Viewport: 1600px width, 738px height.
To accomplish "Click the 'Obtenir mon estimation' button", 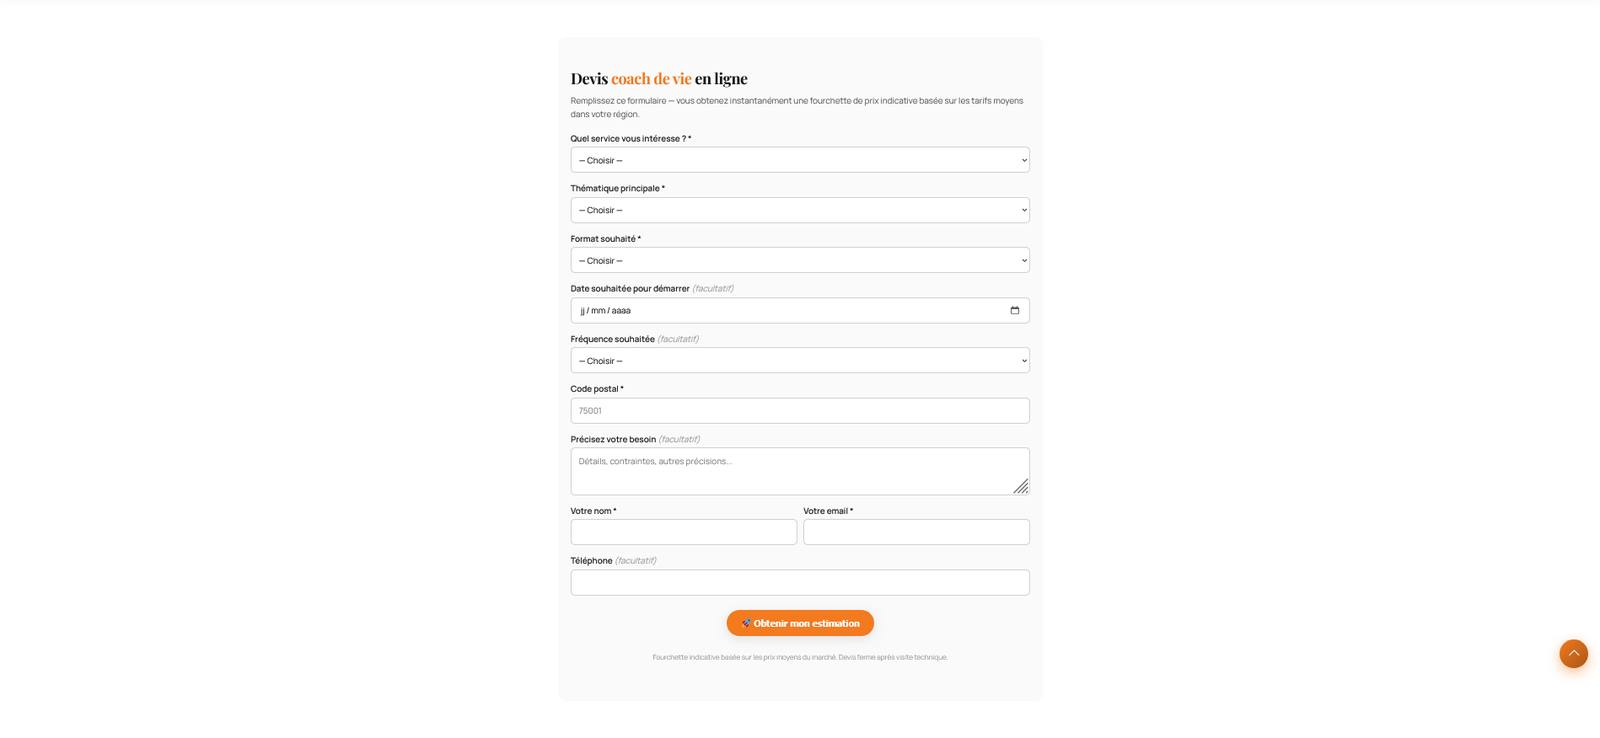I will (800, 623).
